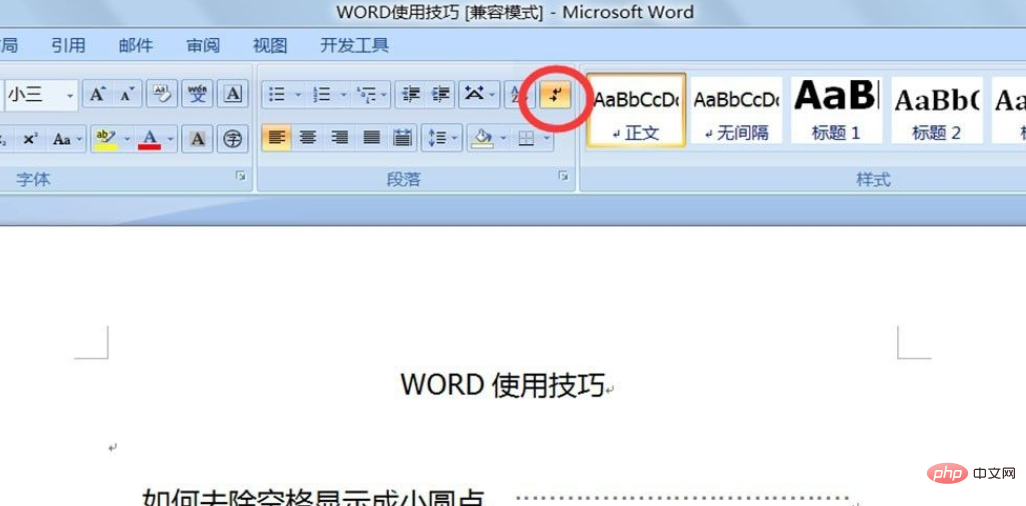Apply yellow text highlight color
This screenshot has width=1026, height=506.
[x=106, y=139]
